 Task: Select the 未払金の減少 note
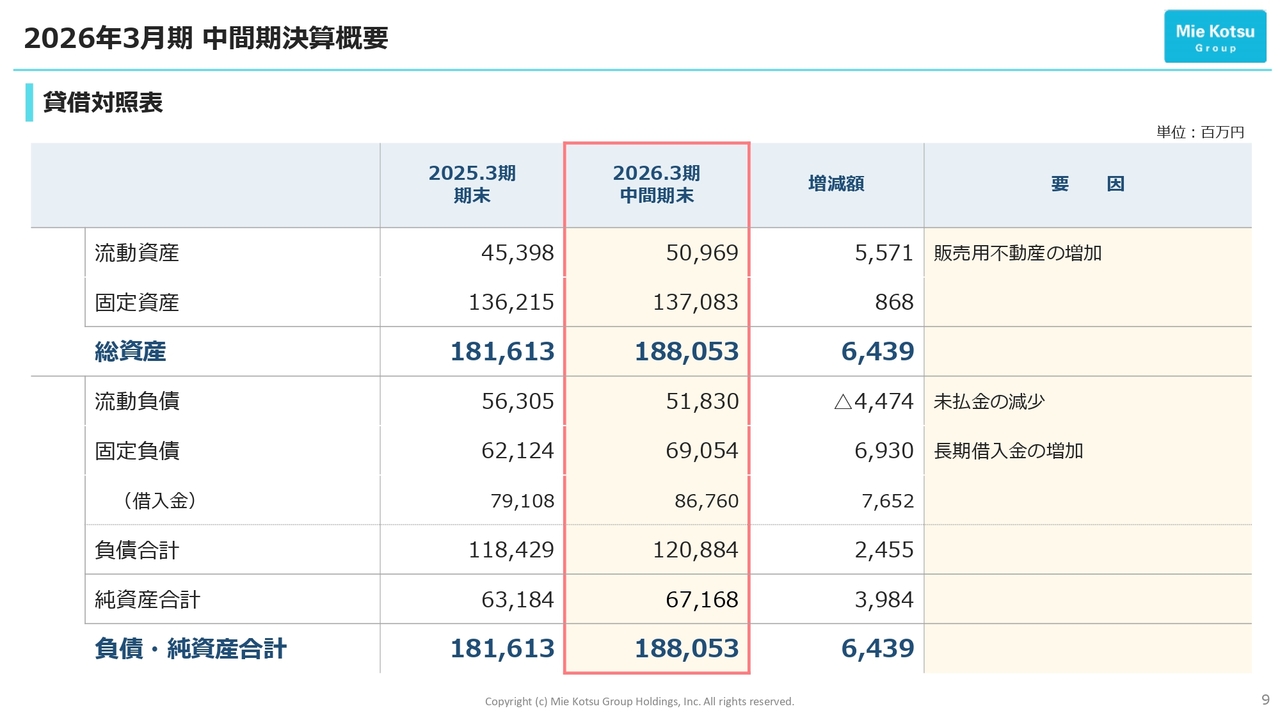pyautogui.click(x=989, y=401)
